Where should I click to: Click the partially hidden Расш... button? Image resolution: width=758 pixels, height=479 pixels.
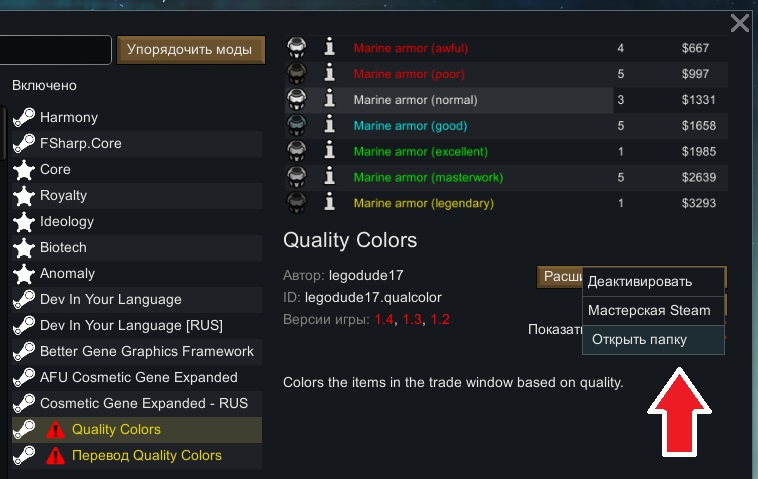pos(560,277)
